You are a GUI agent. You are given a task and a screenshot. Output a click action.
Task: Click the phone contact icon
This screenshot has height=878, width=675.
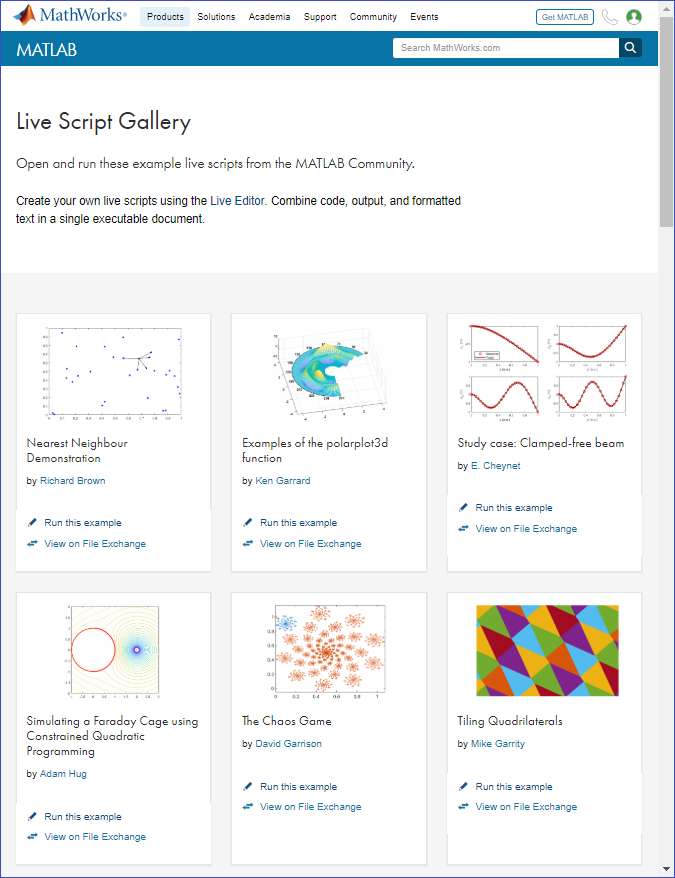[x=610, y=17]
